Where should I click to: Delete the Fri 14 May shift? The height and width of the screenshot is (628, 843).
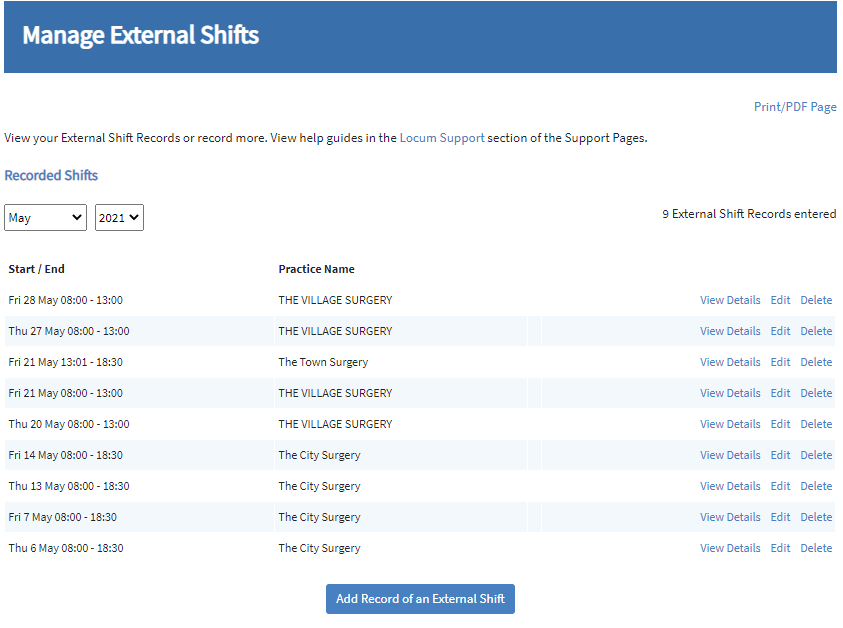click(816, 455)
